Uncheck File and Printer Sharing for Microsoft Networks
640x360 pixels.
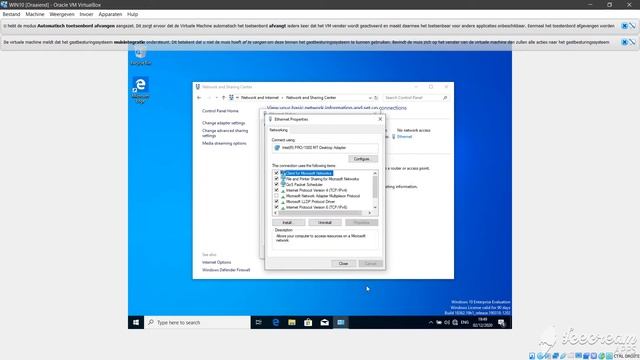pyautogui.click(x=277, y=179)
